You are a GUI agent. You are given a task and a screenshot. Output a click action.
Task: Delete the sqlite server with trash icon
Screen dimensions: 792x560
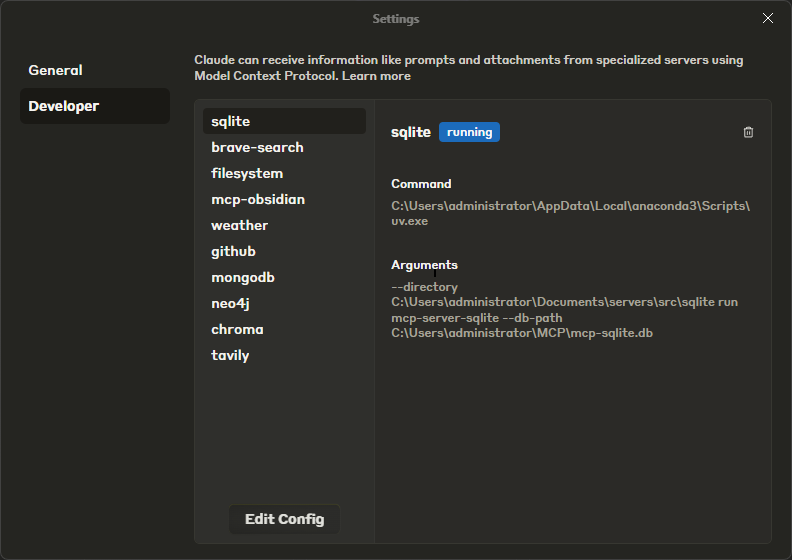748,132
